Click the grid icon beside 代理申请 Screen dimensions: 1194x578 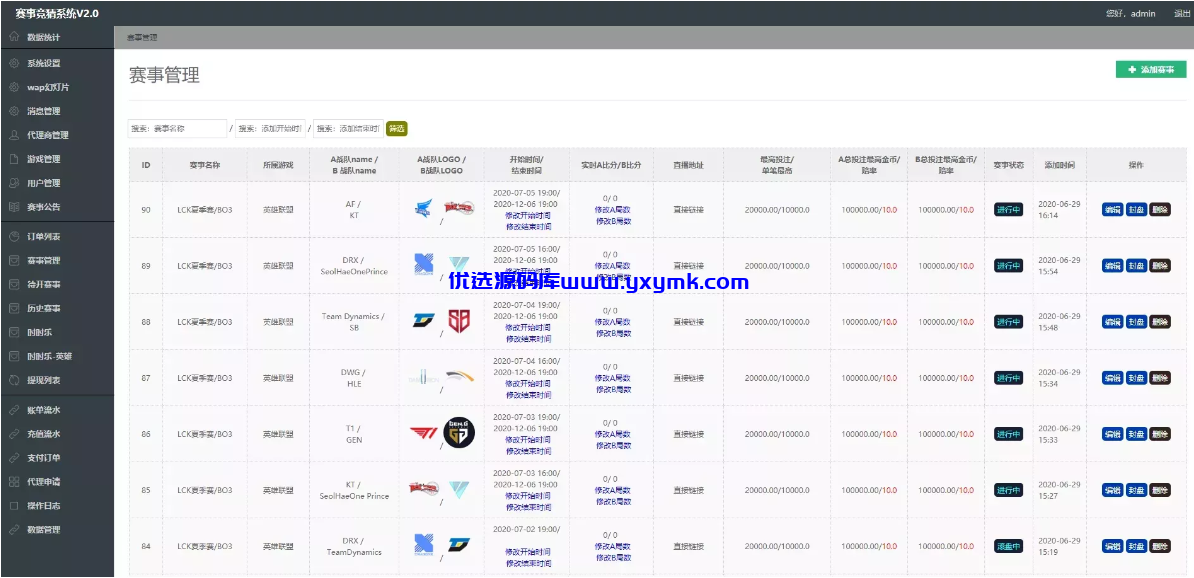click(x=14, y=481)
